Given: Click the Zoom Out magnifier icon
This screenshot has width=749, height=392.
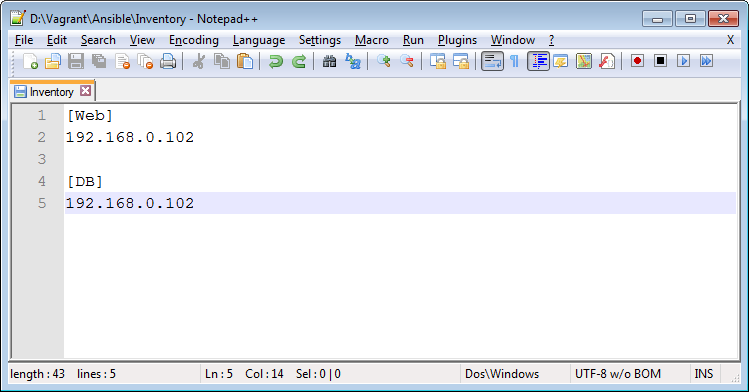Looking at the screenshot, I should 407,61.
